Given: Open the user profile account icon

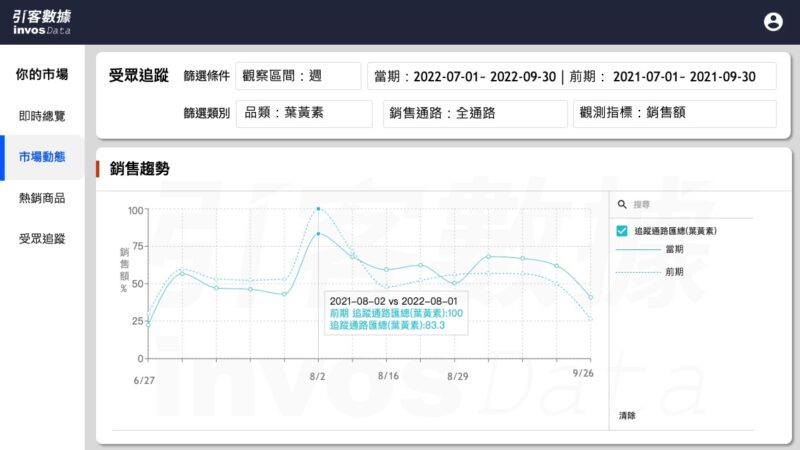Looking at the screenshot, I should 773,21.
